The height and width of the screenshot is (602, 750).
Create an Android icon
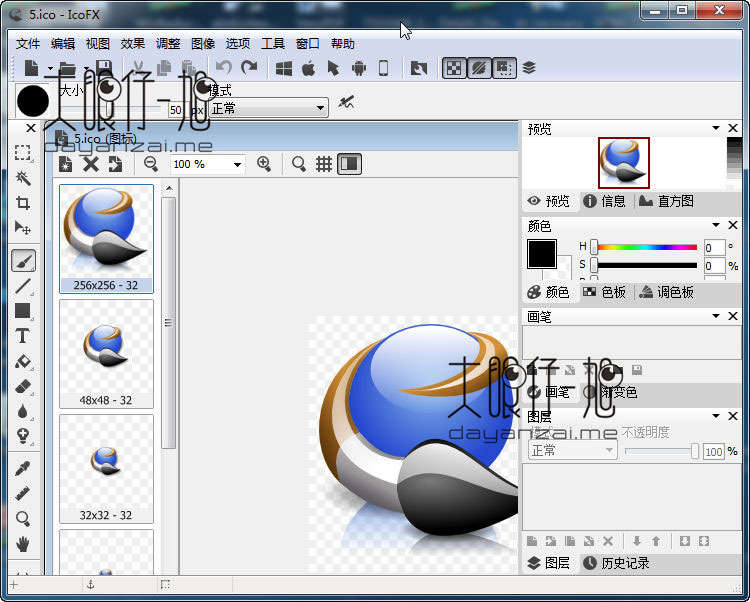point(359,68)
